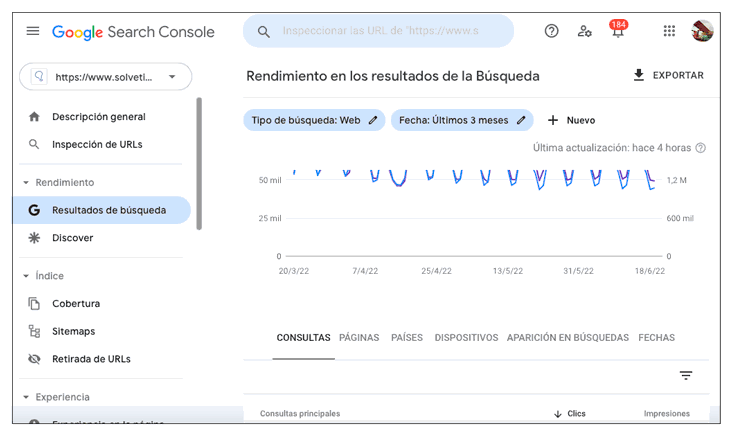
Task: Switch to the PAÍSES tab
Action: pyautogui.click(x=407, y=338)
